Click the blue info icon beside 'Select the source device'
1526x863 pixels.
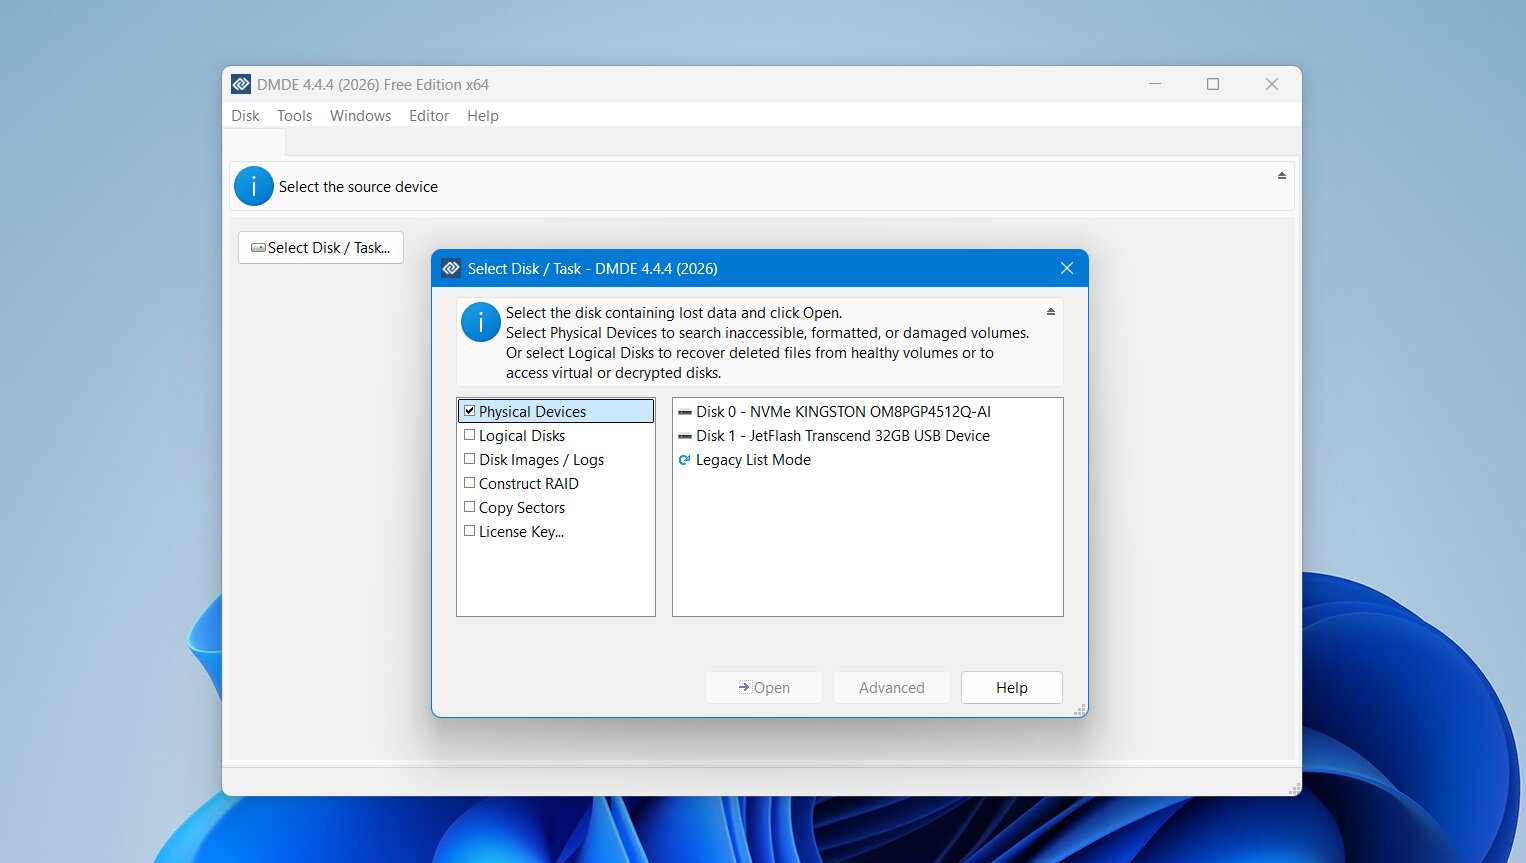click(x=254, y=186)
